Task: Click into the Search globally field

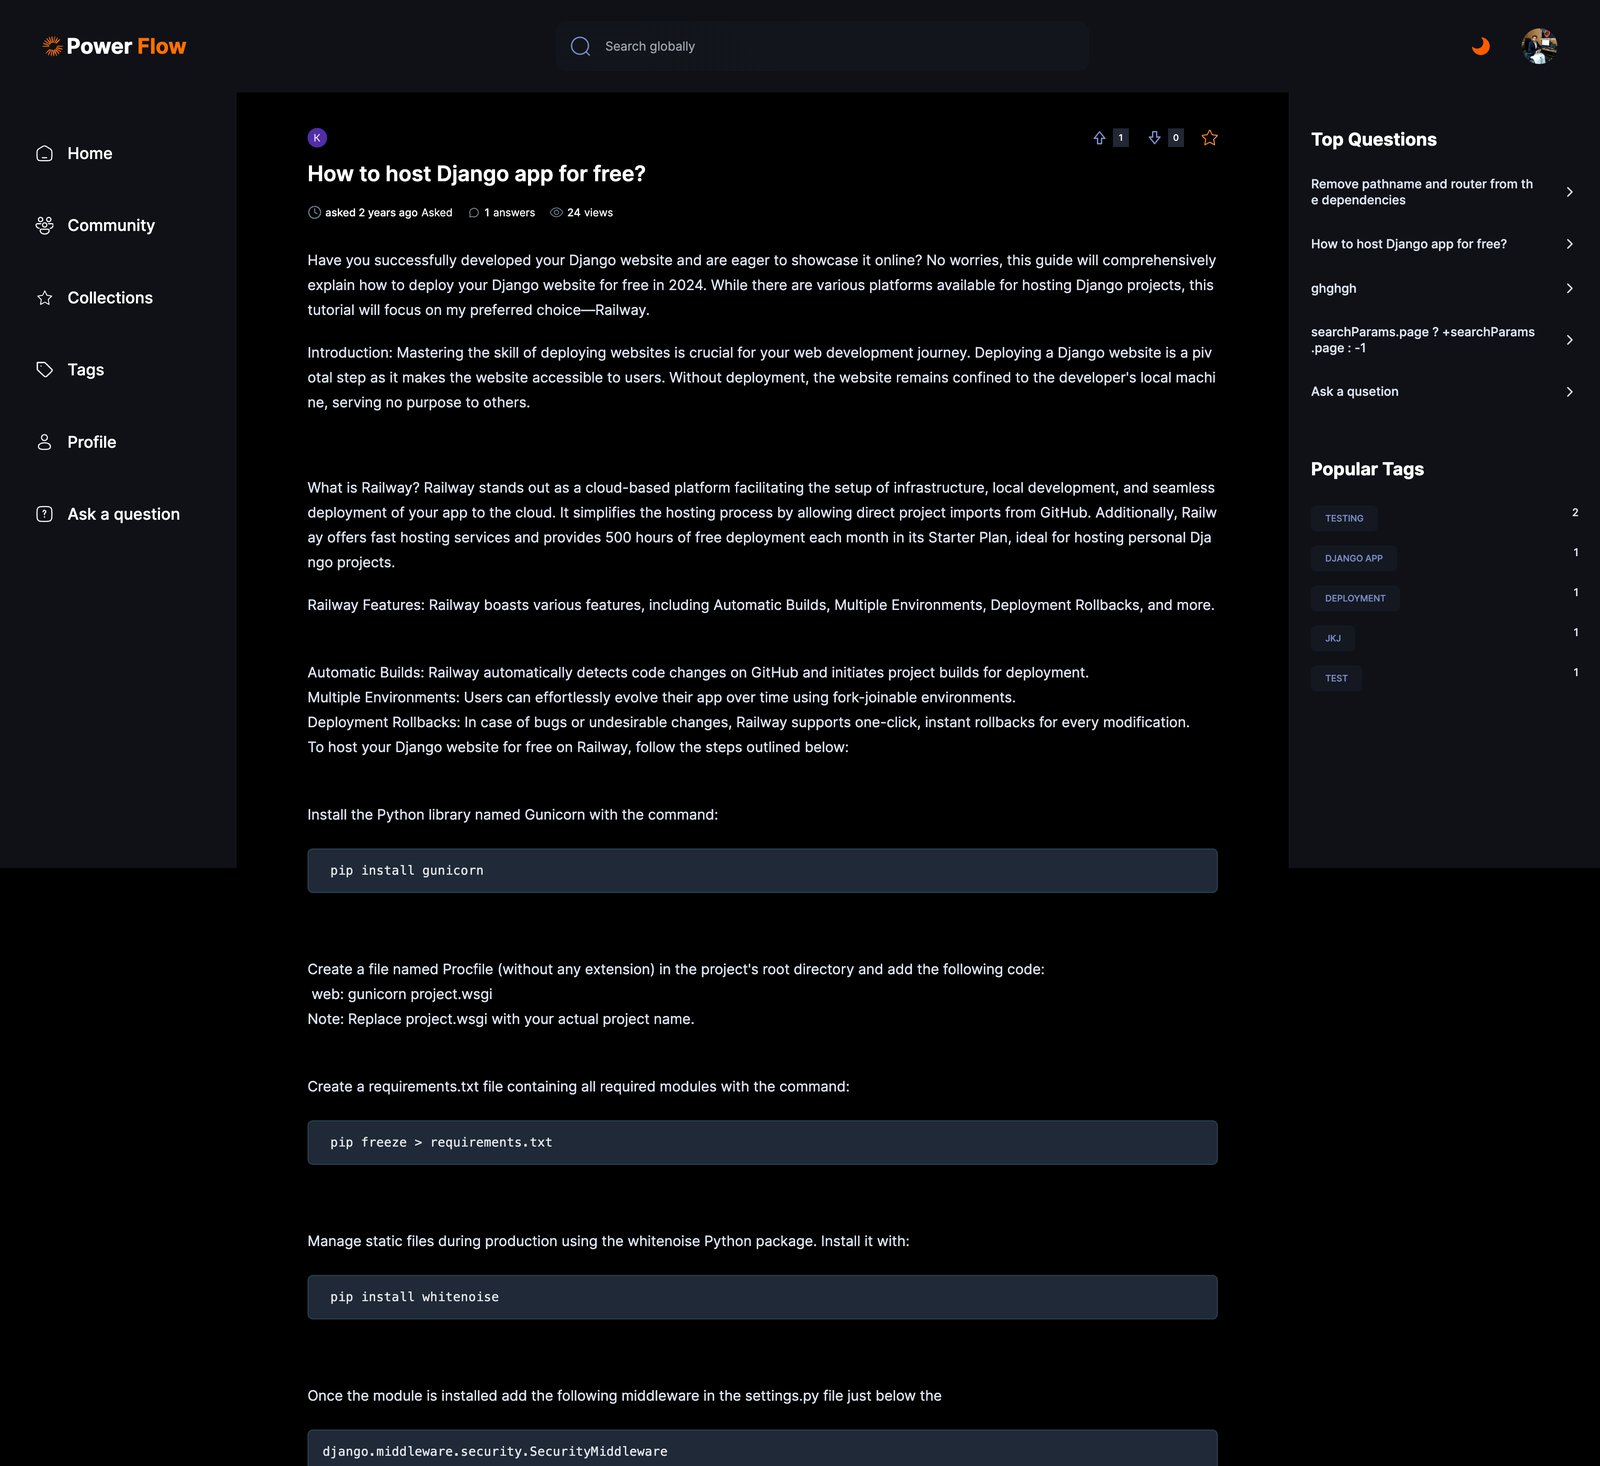Action: coord(822,46)
